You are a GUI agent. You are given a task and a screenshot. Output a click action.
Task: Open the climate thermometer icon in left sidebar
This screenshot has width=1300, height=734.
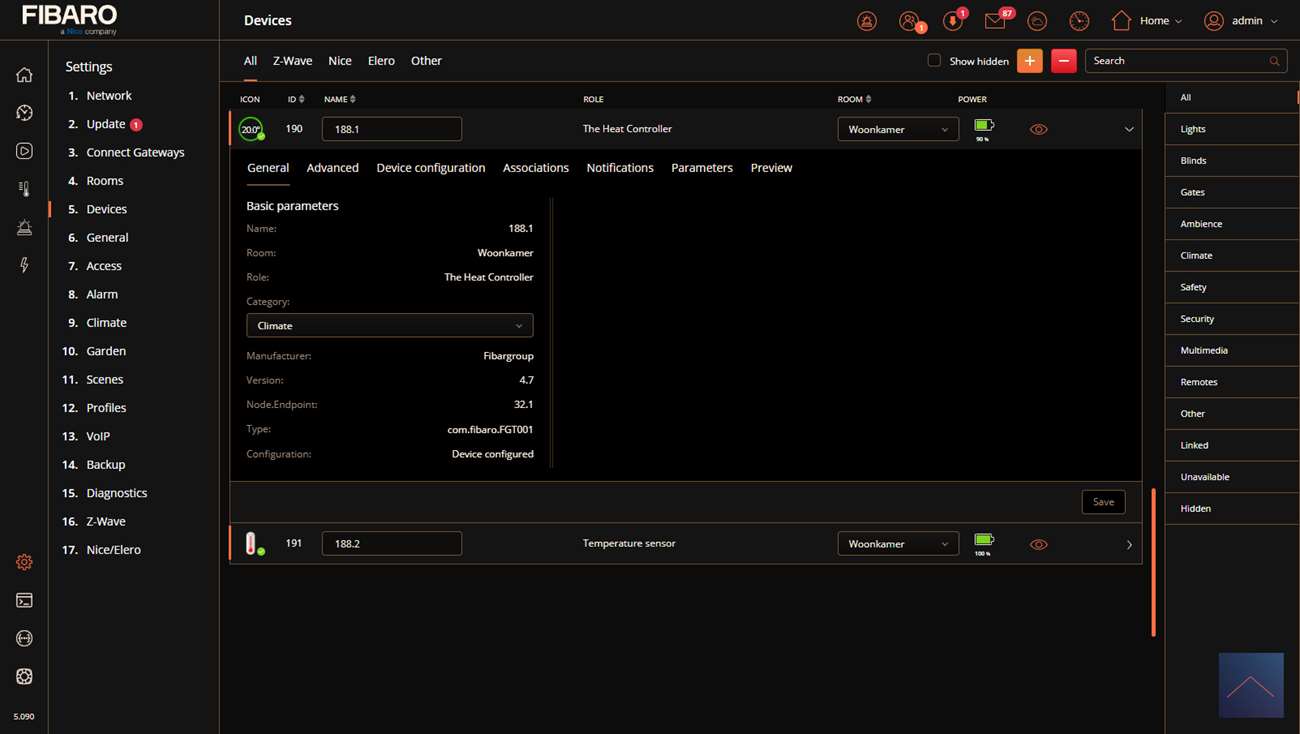[24, 189]
